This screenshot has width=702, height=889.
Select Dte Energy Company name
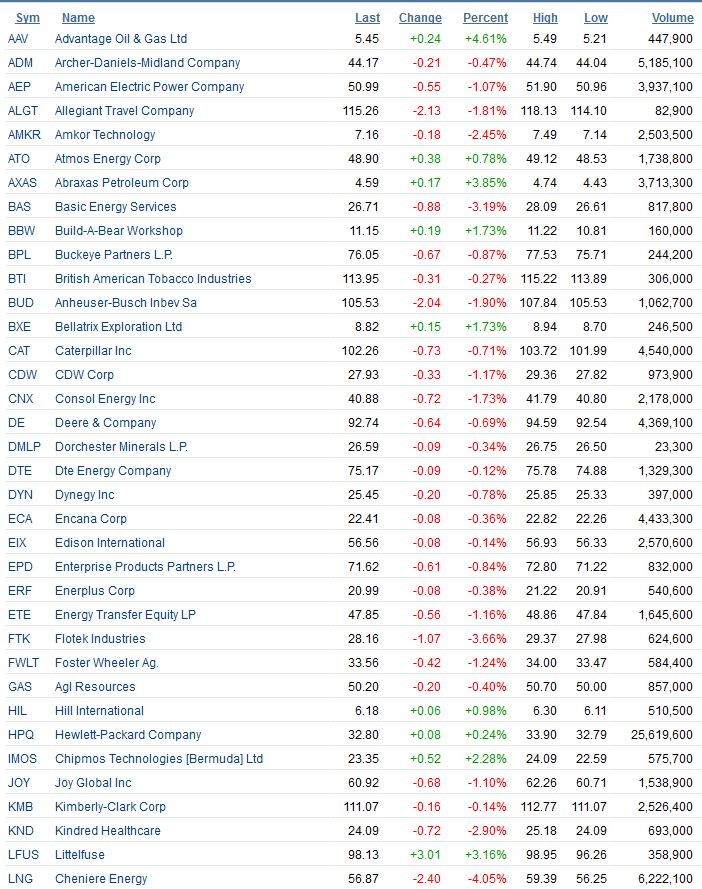[113, 471]
